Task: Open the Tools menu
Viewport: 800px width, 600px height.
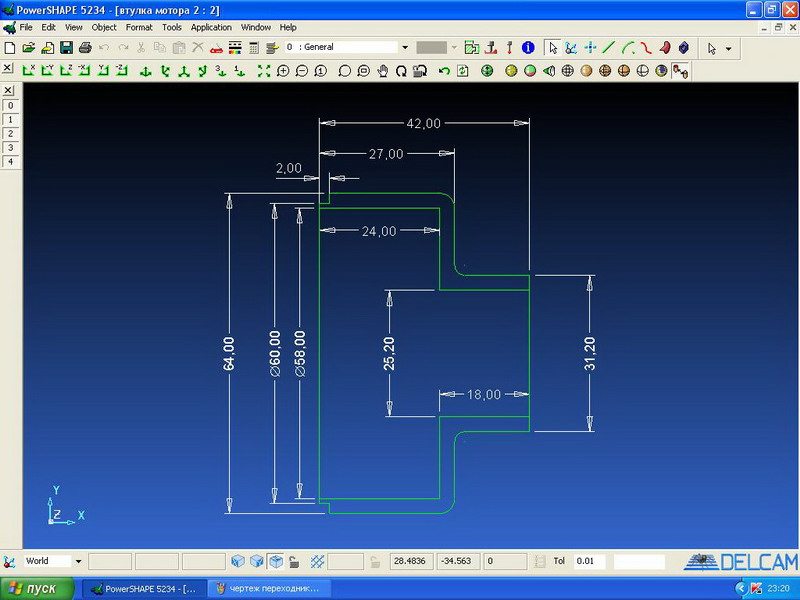Action: 172,27
